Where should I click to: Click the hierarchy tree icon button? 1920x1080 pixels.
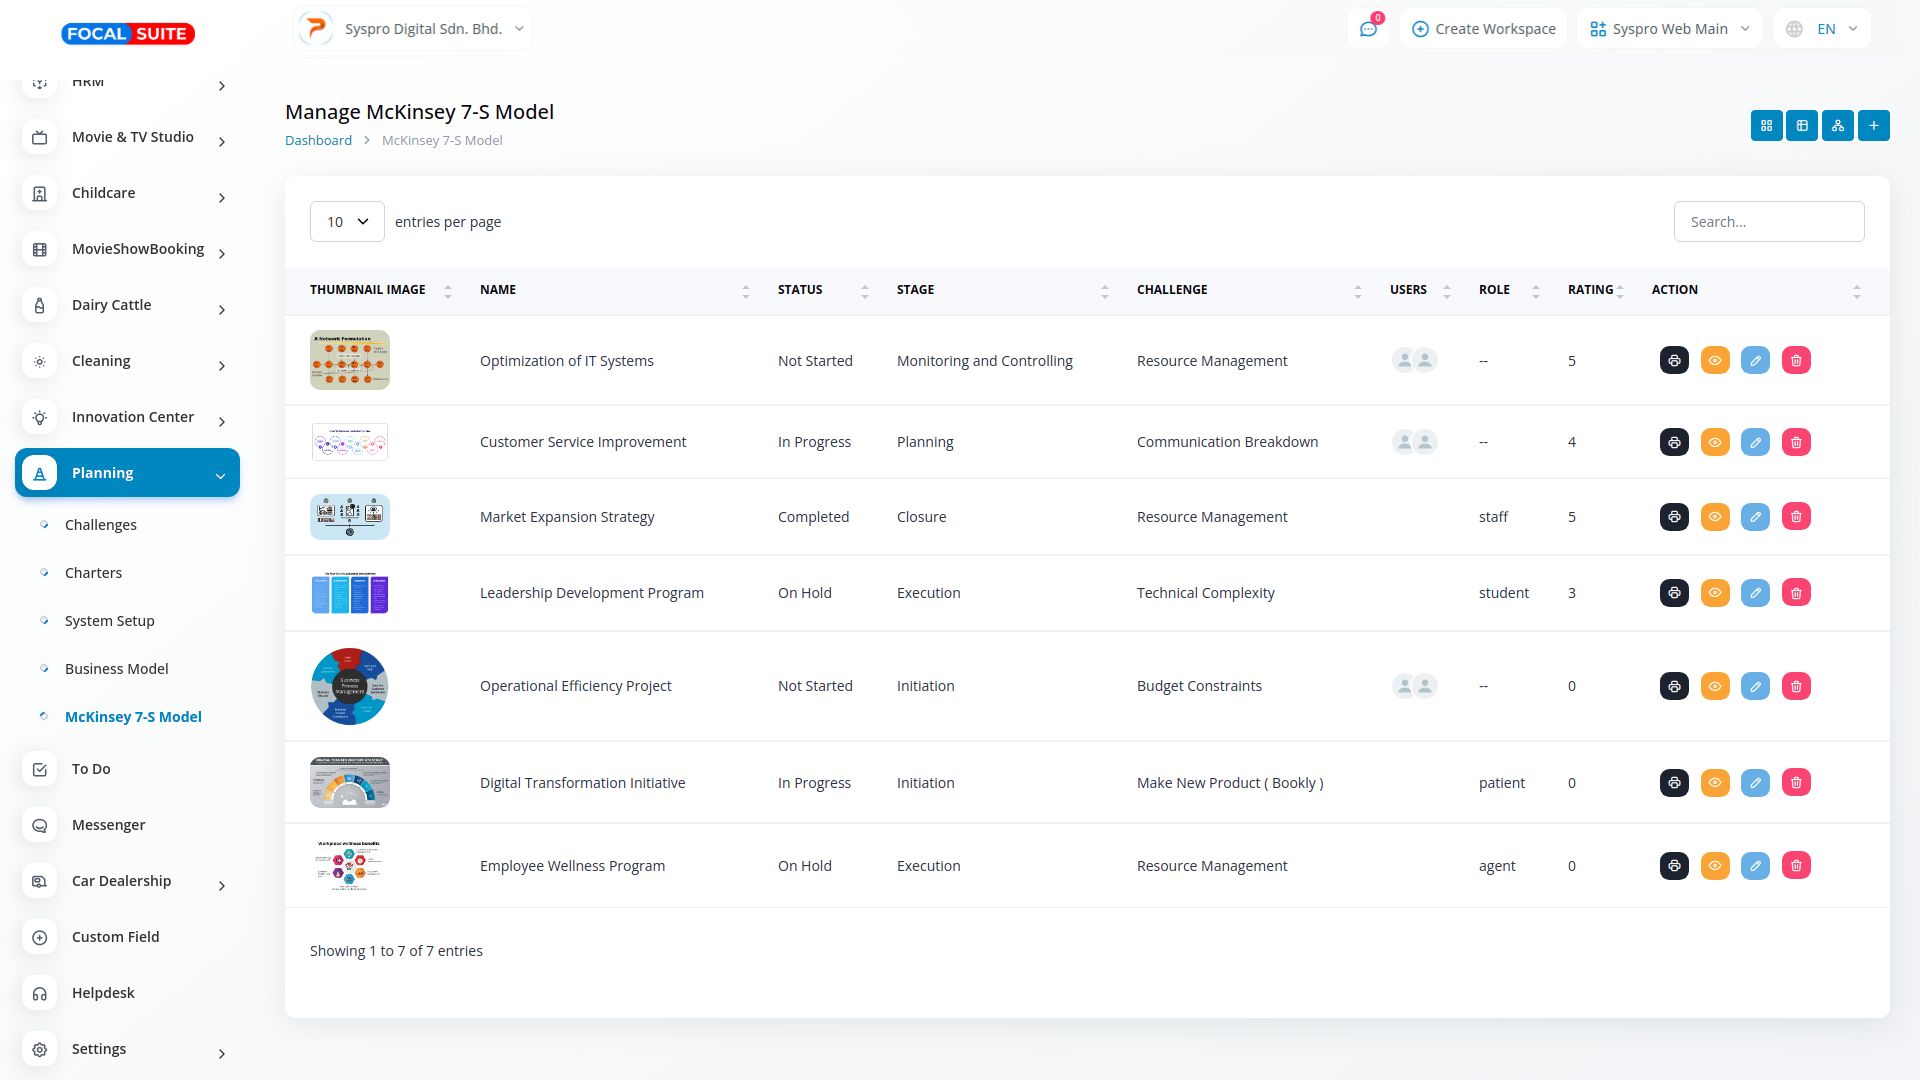point(1837,126)
